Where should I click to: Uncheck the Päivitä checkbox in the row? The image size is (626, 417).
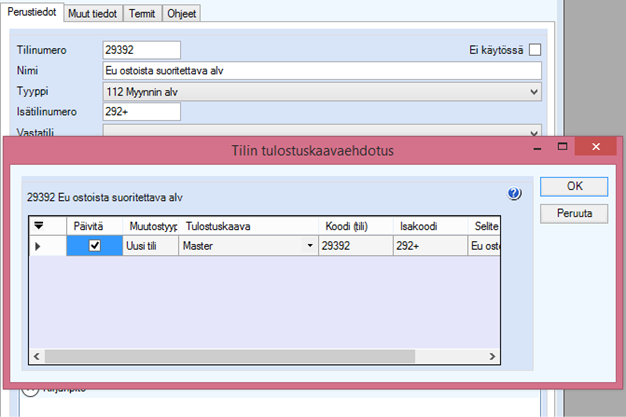tap(95, 246)
